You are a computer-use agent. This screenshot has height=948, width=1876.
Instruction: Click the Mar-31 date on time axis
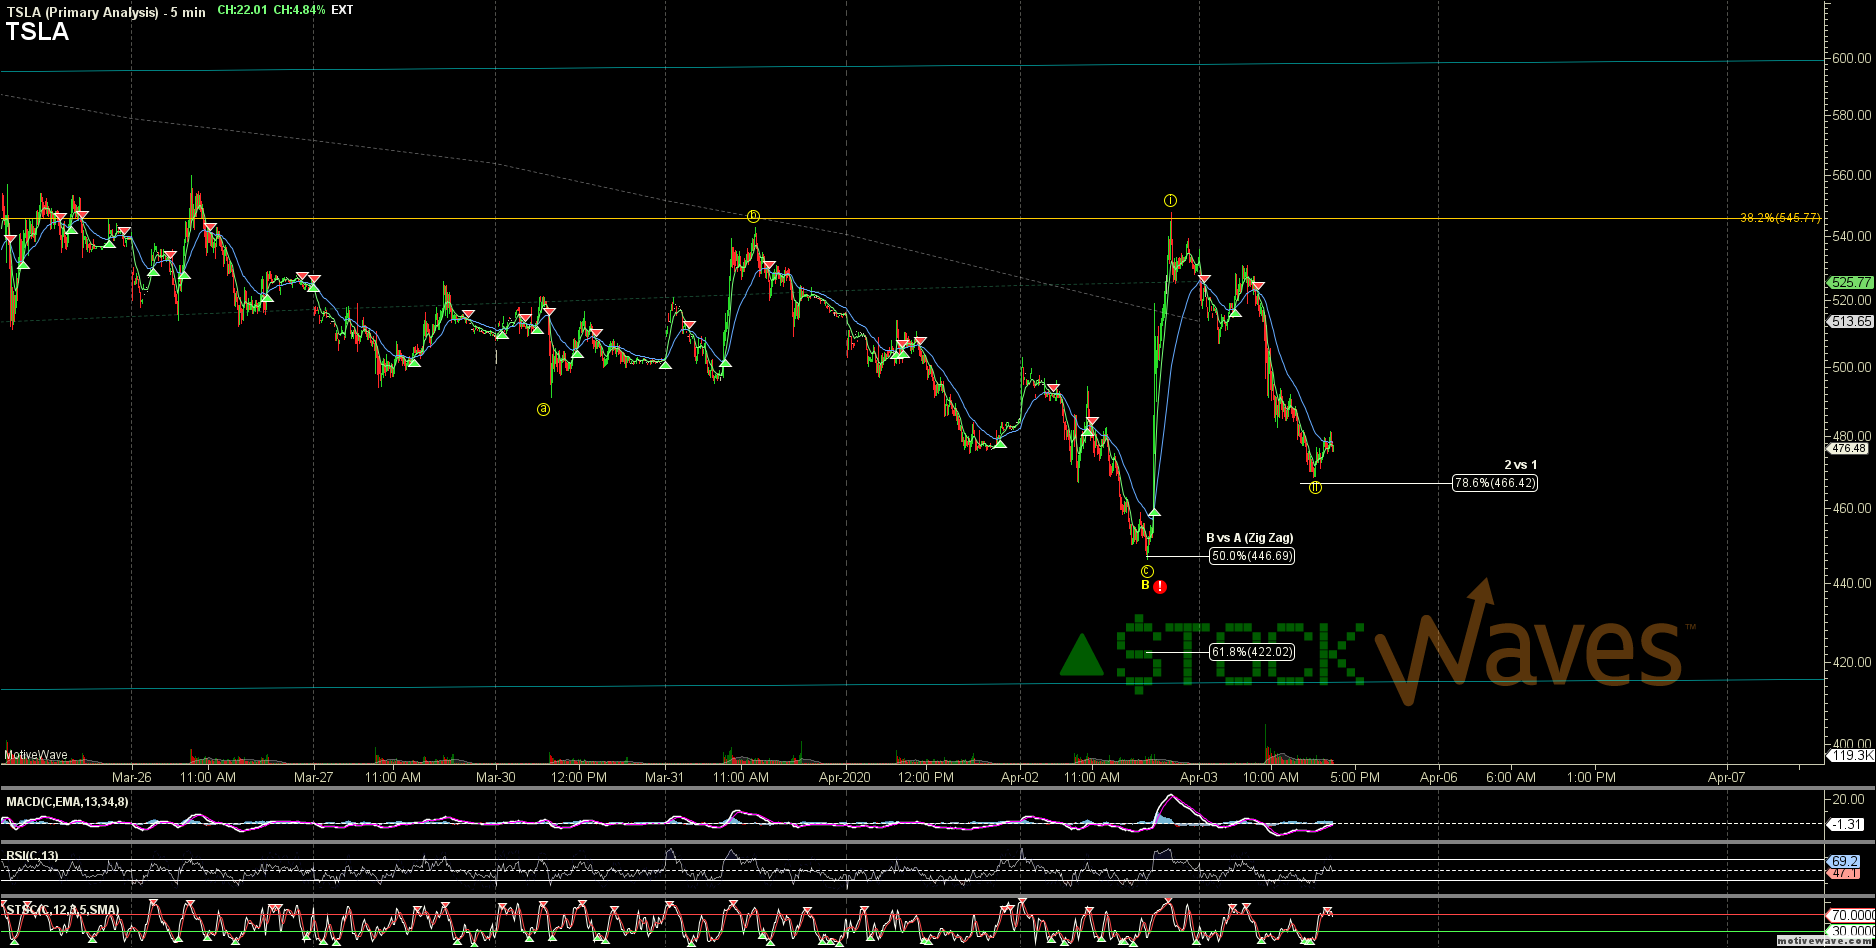pyautogui.click(x=664, y=777)
